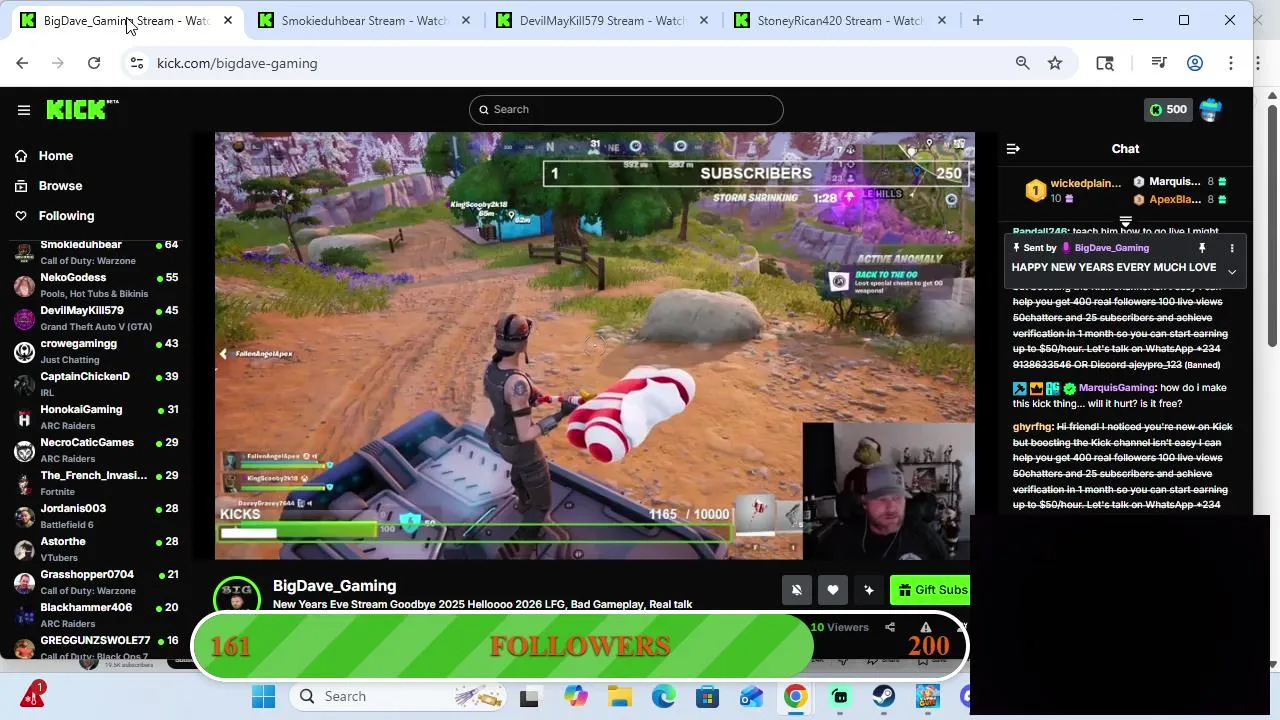Open the profile avatar menu
Screen dimensions: 1280x720
[1211, 110]
